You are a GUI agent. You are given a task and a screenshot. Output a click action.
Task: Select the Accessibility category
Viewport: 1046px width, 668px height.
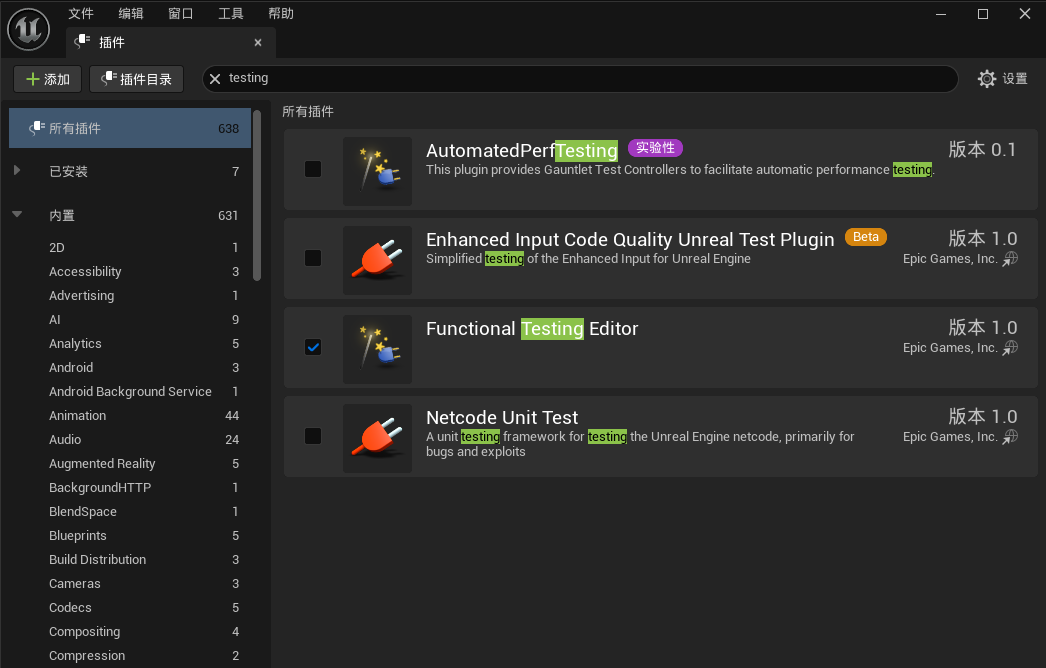(x=130, y=272)
